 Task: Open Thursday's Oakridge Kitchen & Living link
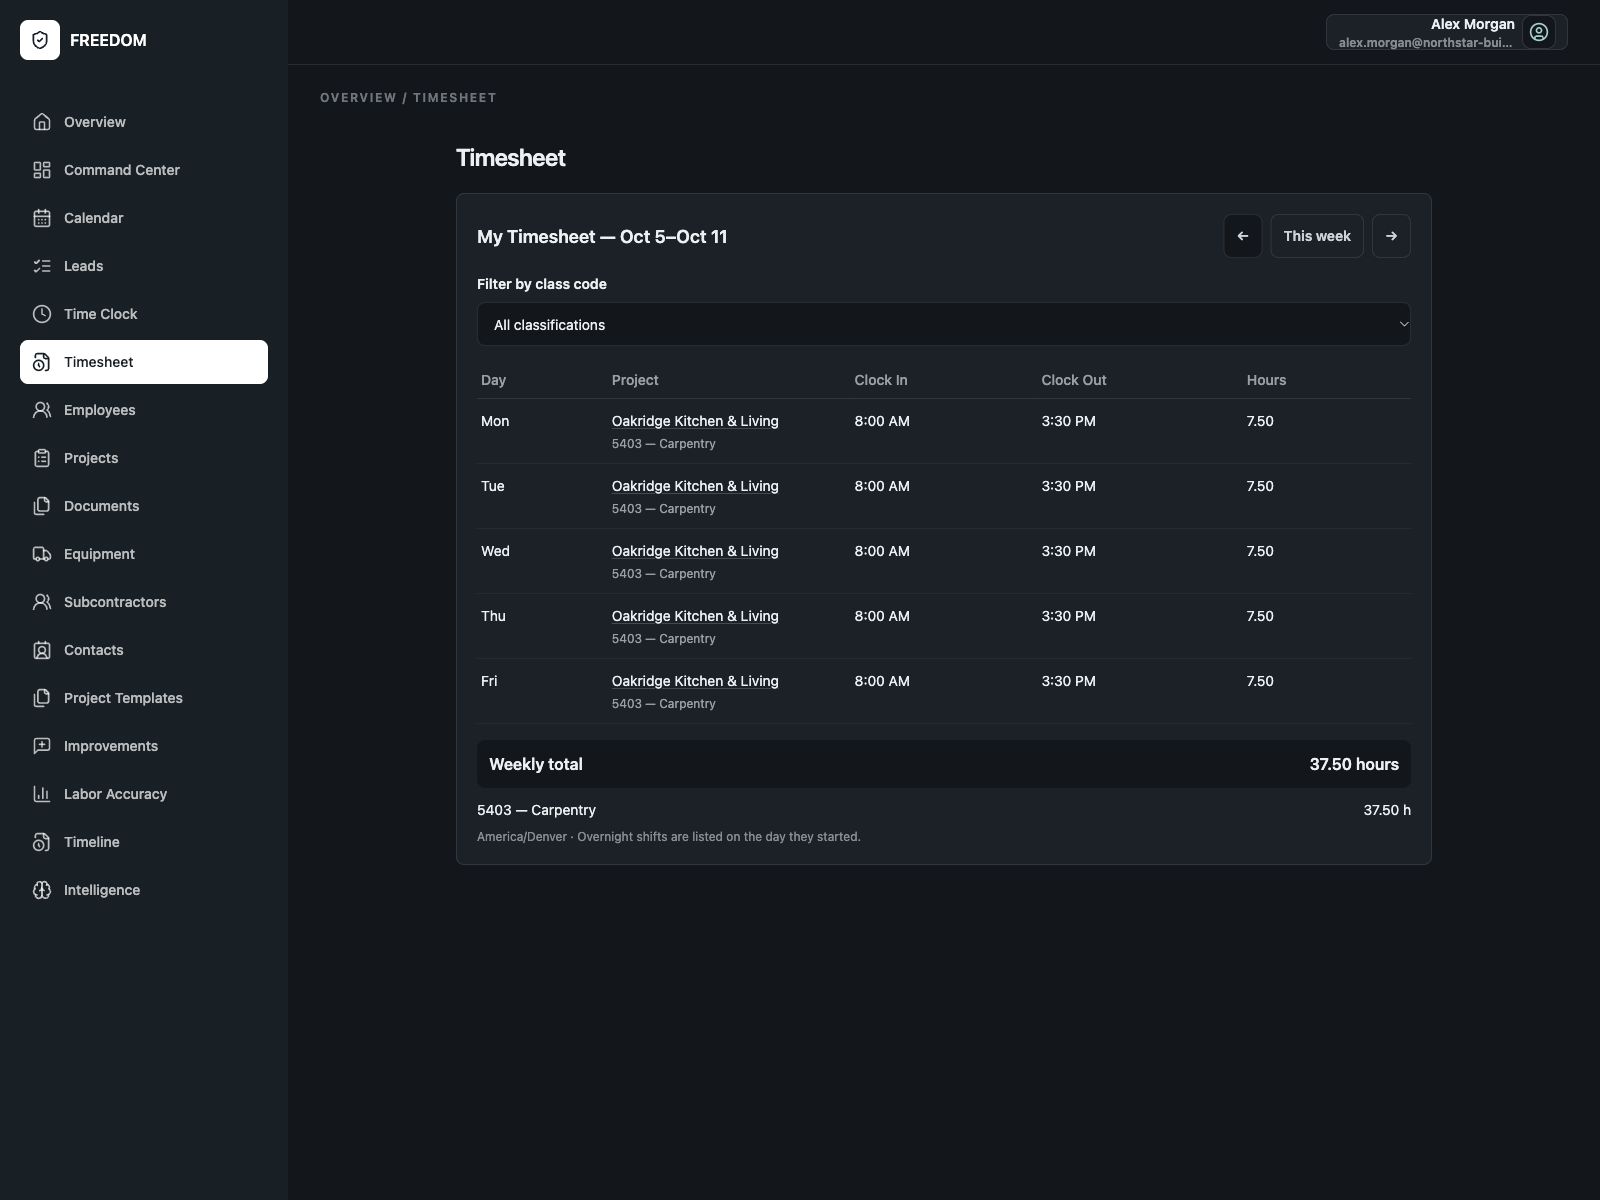tap(695, 616)
